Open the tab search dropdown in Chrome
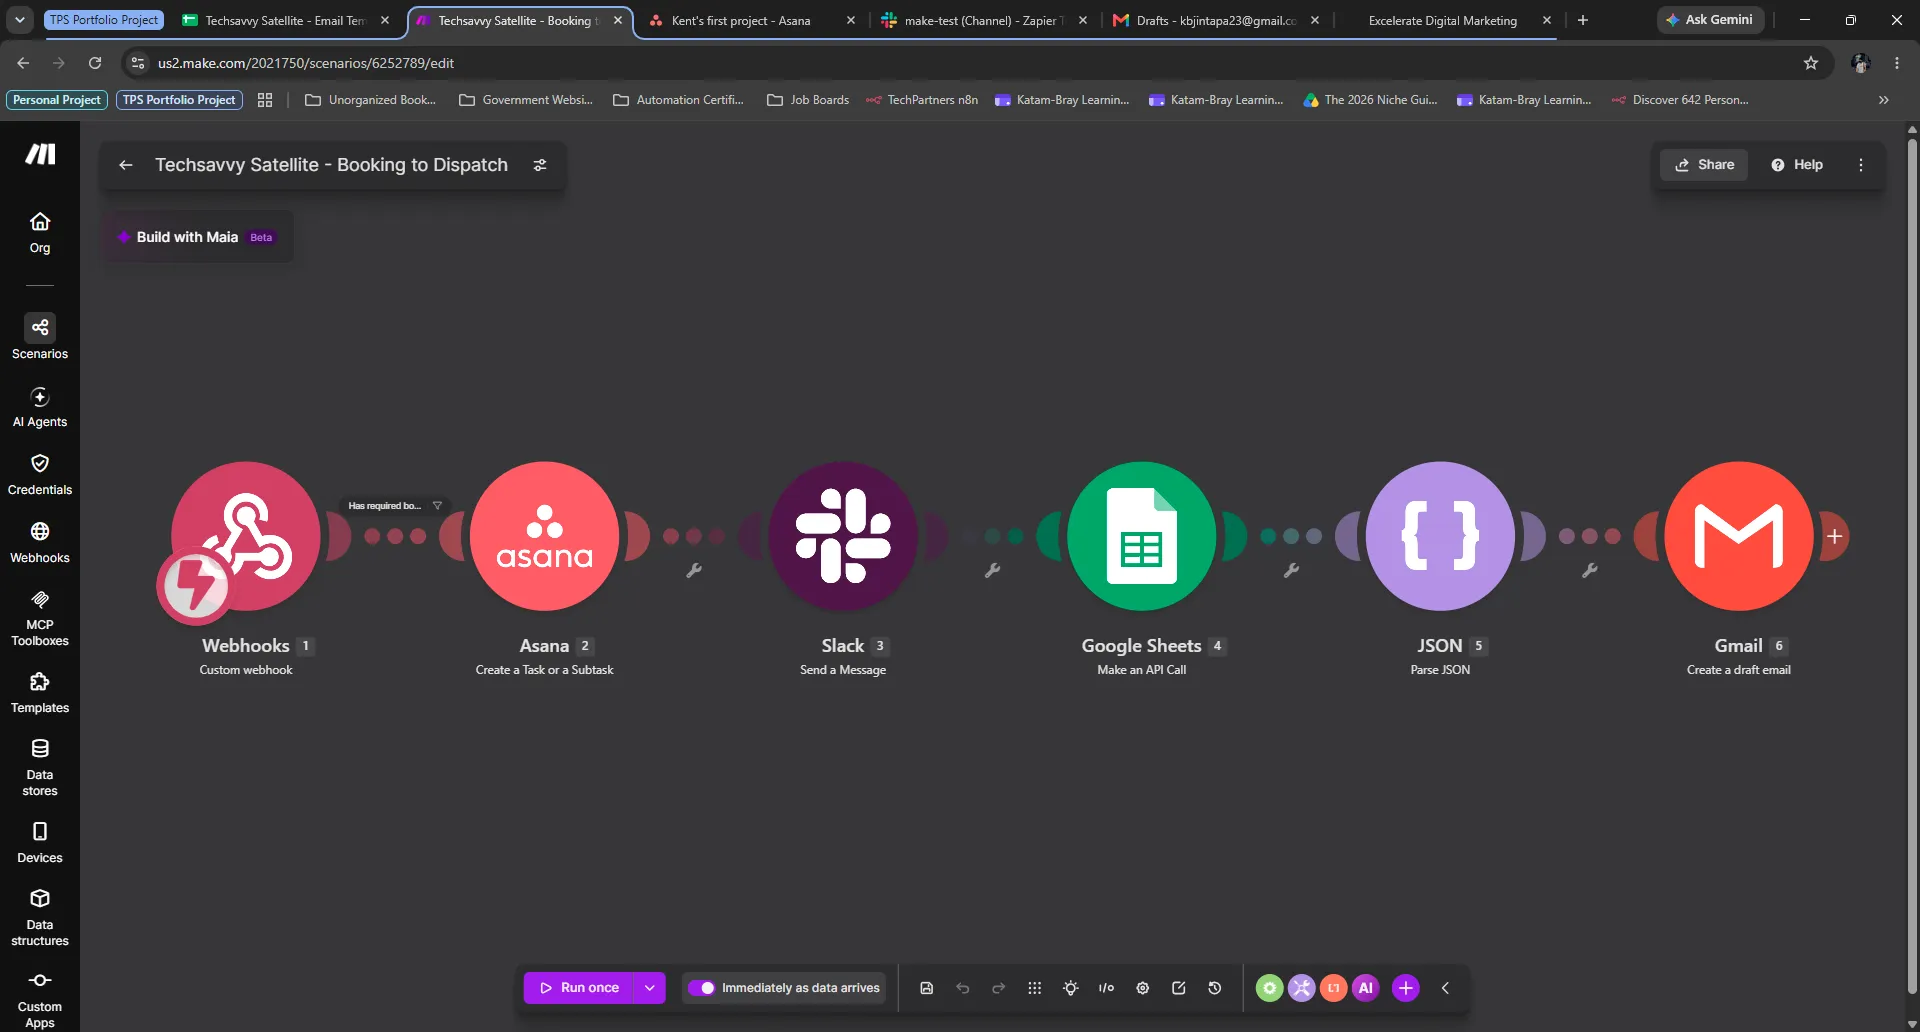 [x=20, y=20]
